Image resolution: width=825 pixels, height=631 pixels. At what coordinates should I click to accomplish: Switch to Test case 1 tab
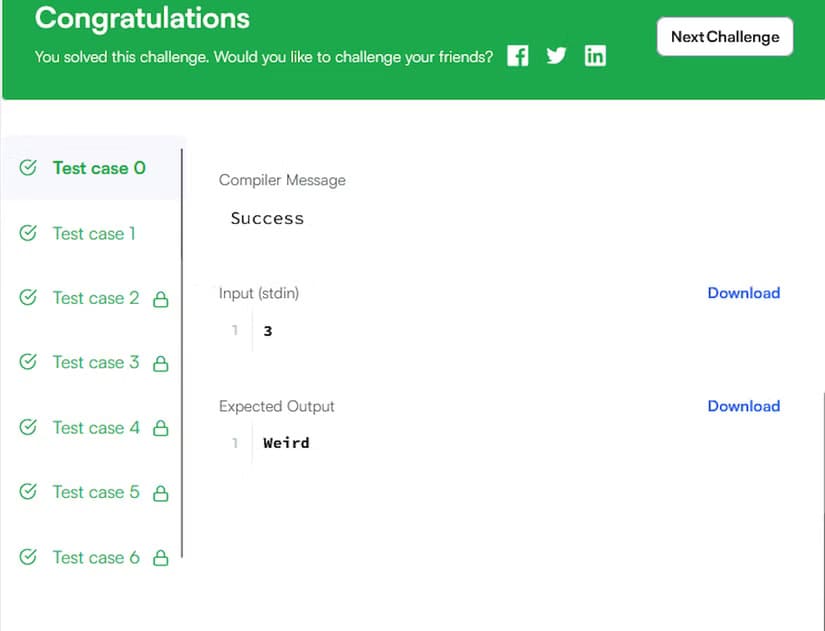point(94,233)
